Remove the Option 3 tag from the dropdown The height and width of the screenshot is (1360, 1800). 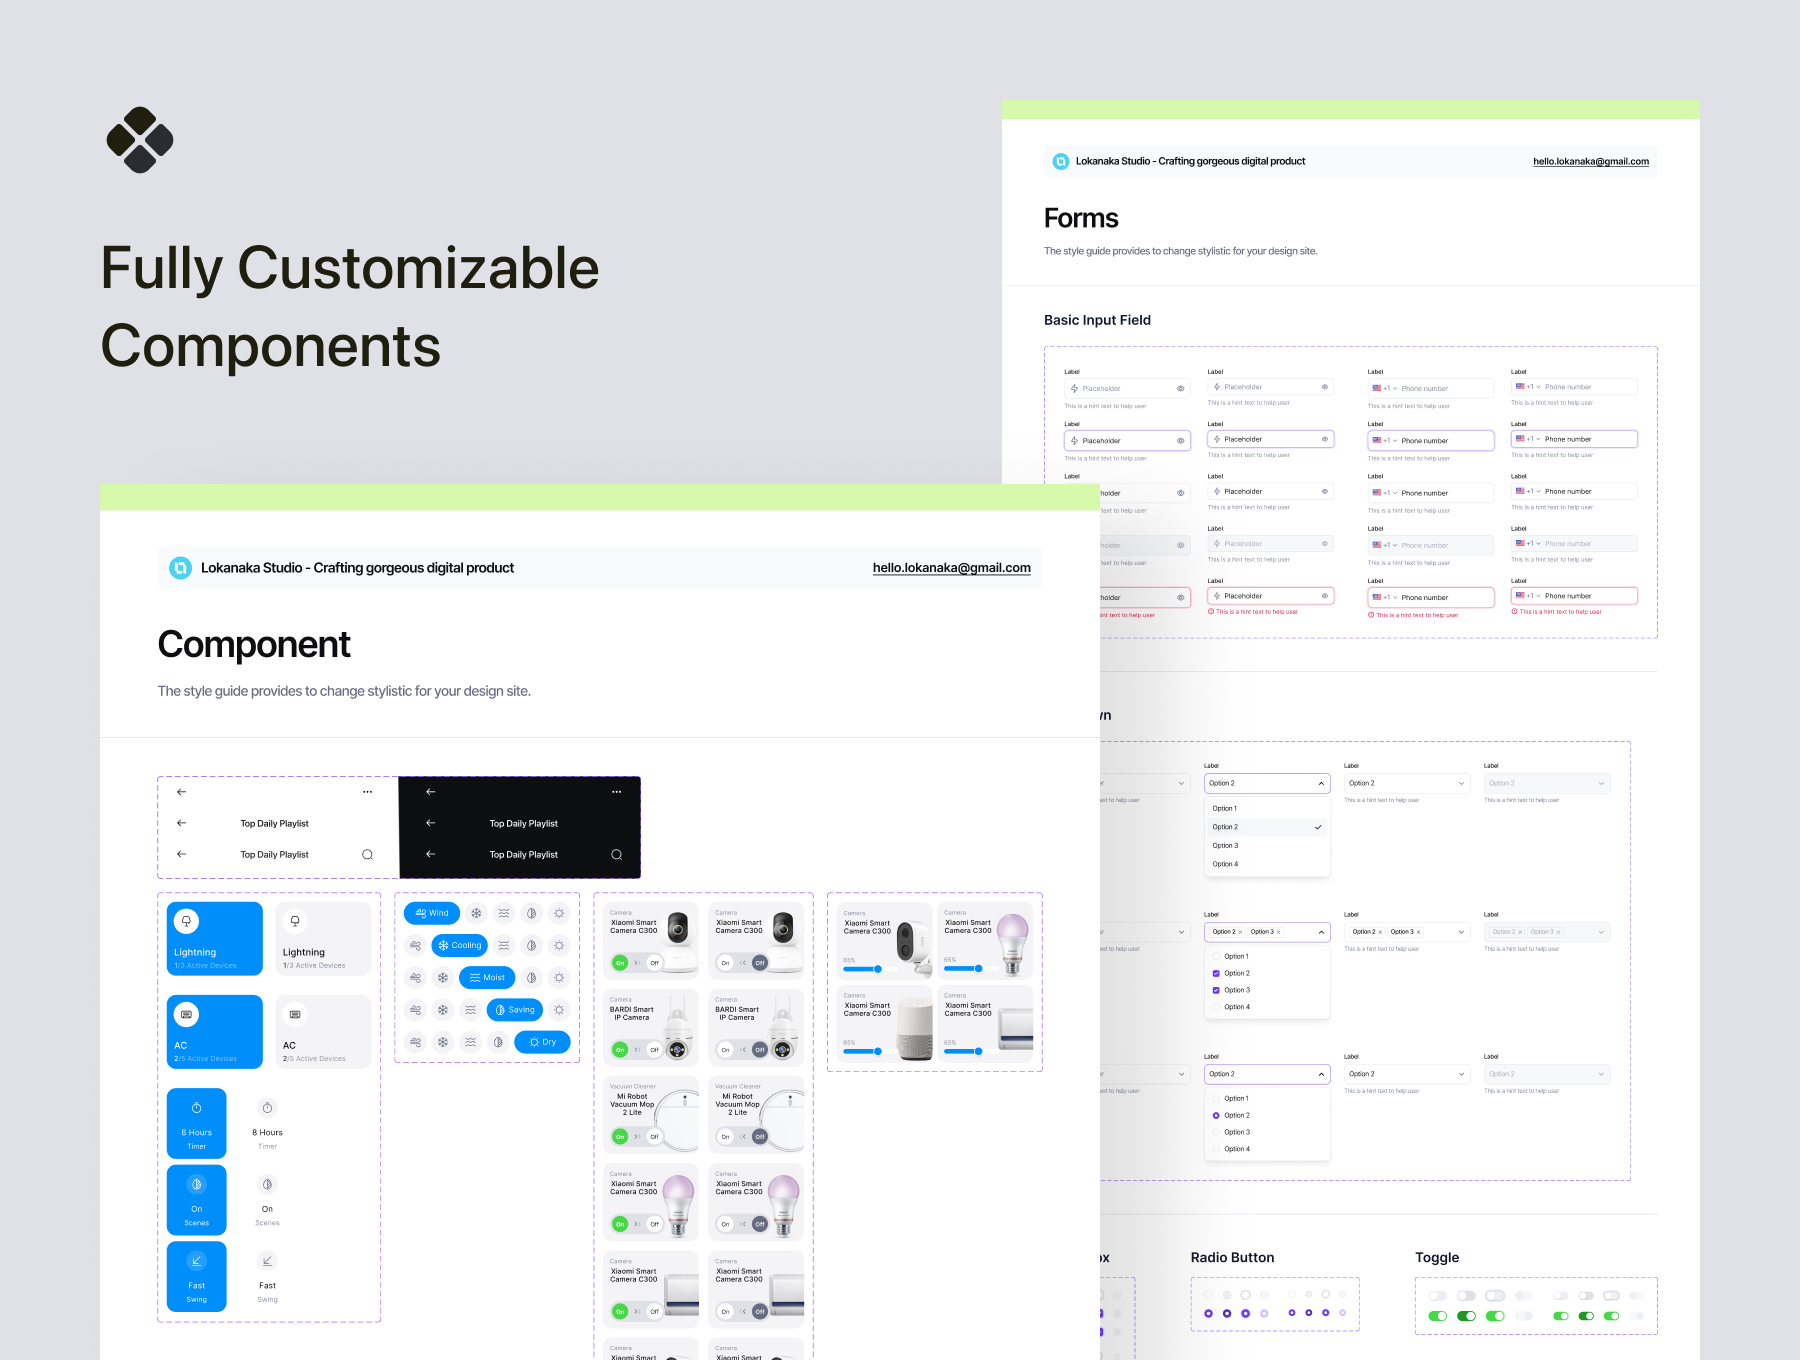[x=1278, y=932]
